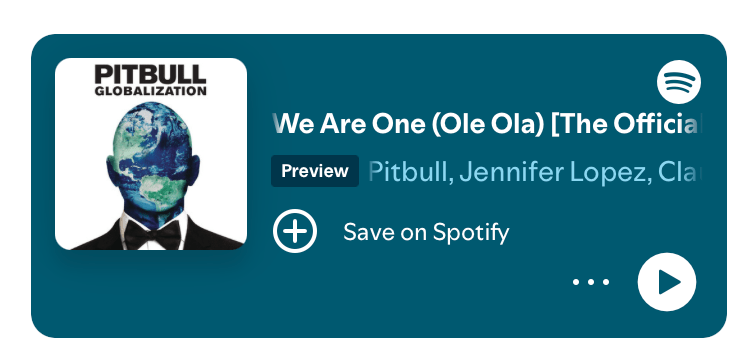Click the Globalization album cover thumbnail
Screen dimensions: 754x360
[151, 154]
